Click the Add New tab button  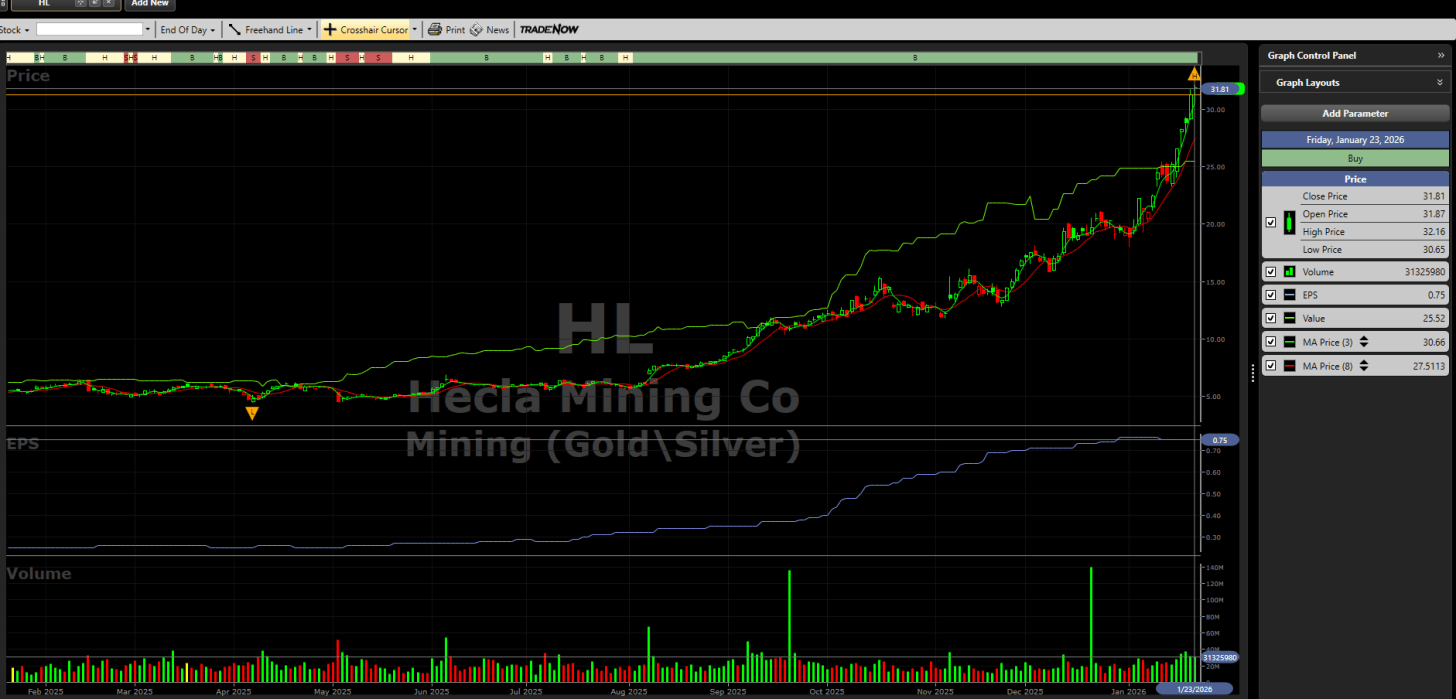pyautogui.click(x=150, y=3)
